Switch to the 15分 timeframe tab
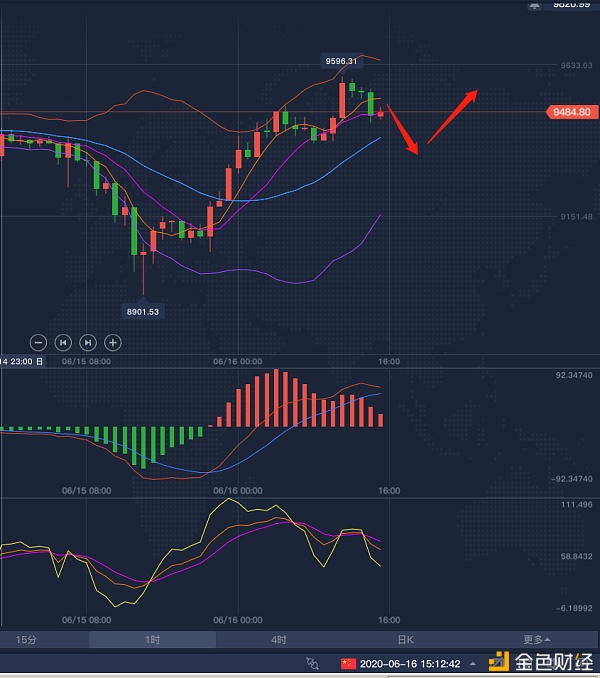The height and width of the screenshot is (678, 600). point(25,640)
